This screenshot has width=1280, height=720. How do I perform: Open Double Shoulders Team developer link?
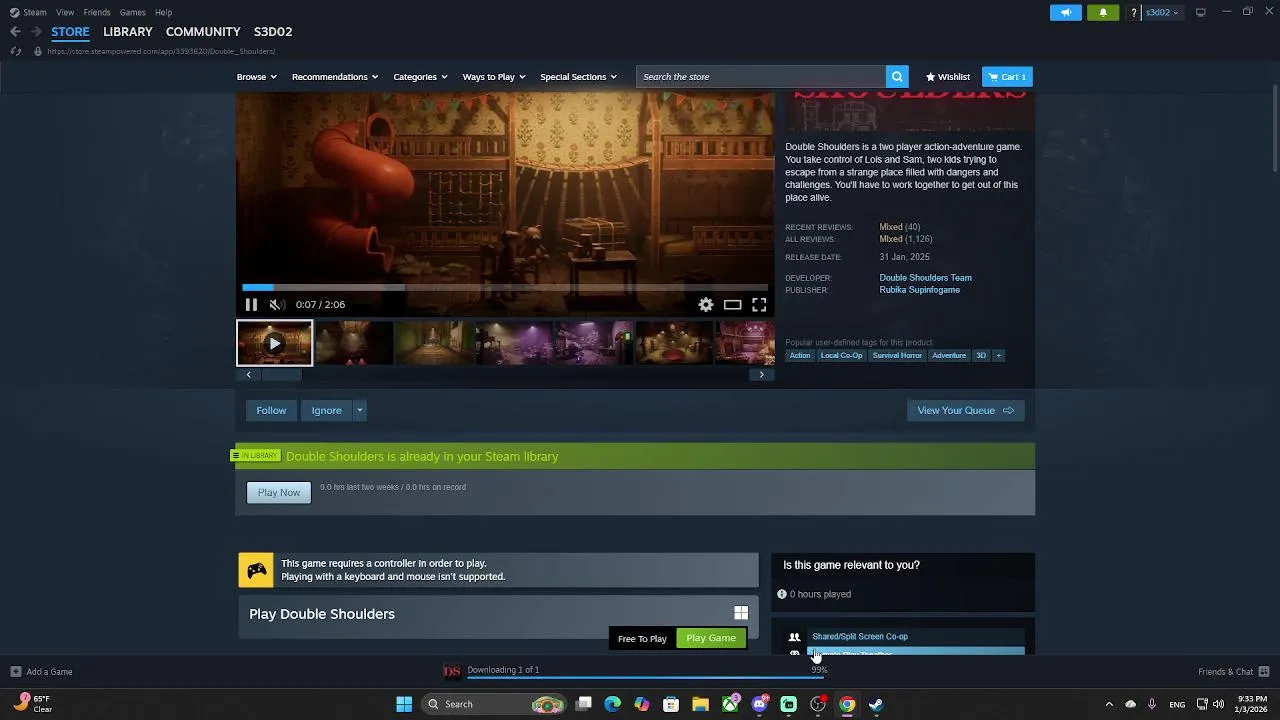[925, 278]
